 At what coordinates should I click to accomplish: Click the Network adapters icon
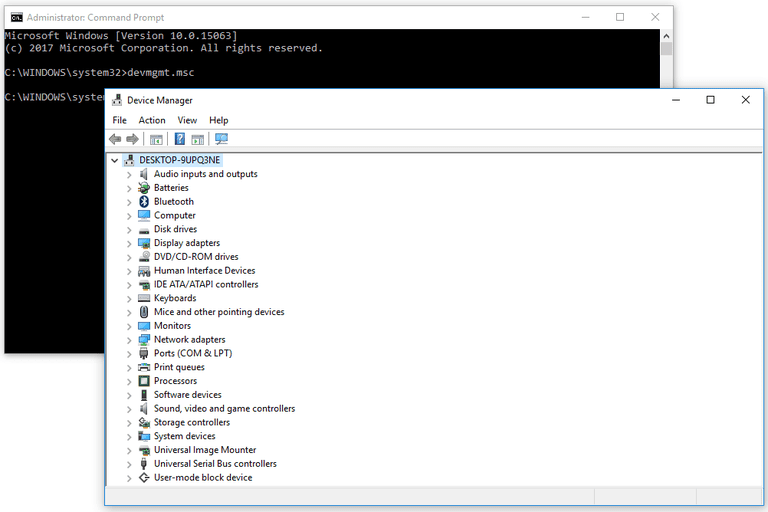point(144,340)
